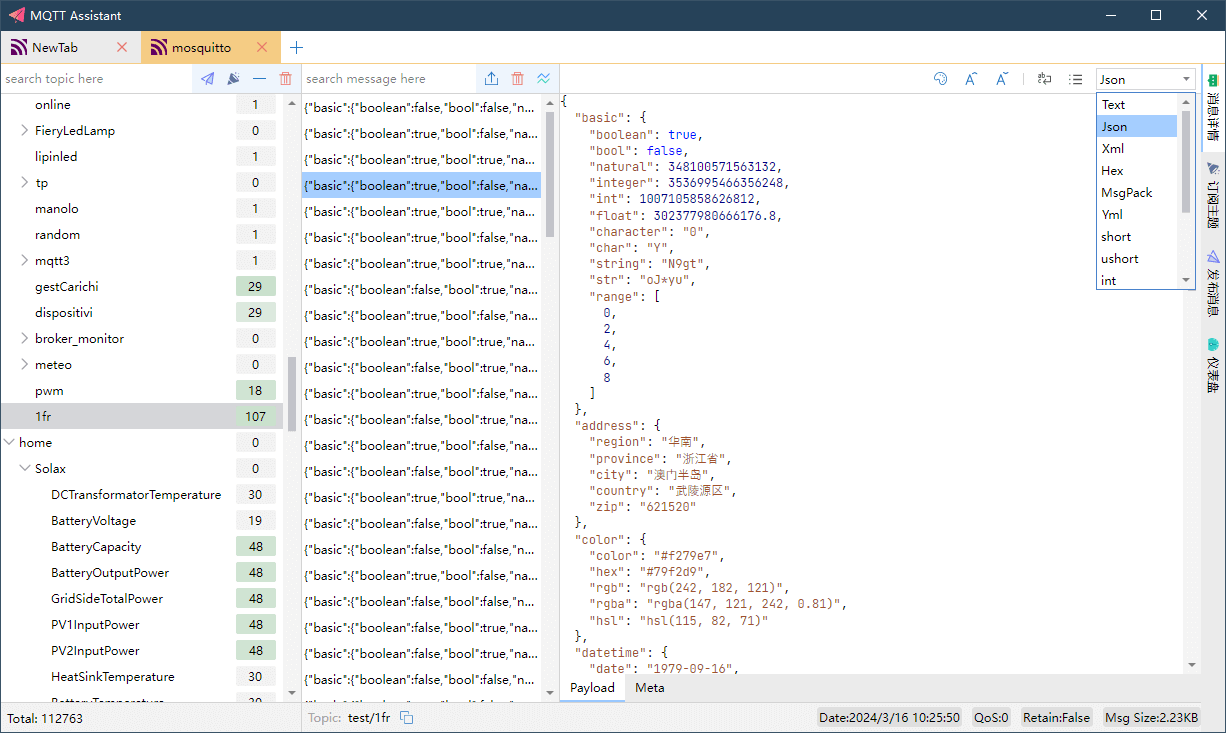
Task: Switch to the Meta tab
Action: pyautogui.click(x=649, y=688)
